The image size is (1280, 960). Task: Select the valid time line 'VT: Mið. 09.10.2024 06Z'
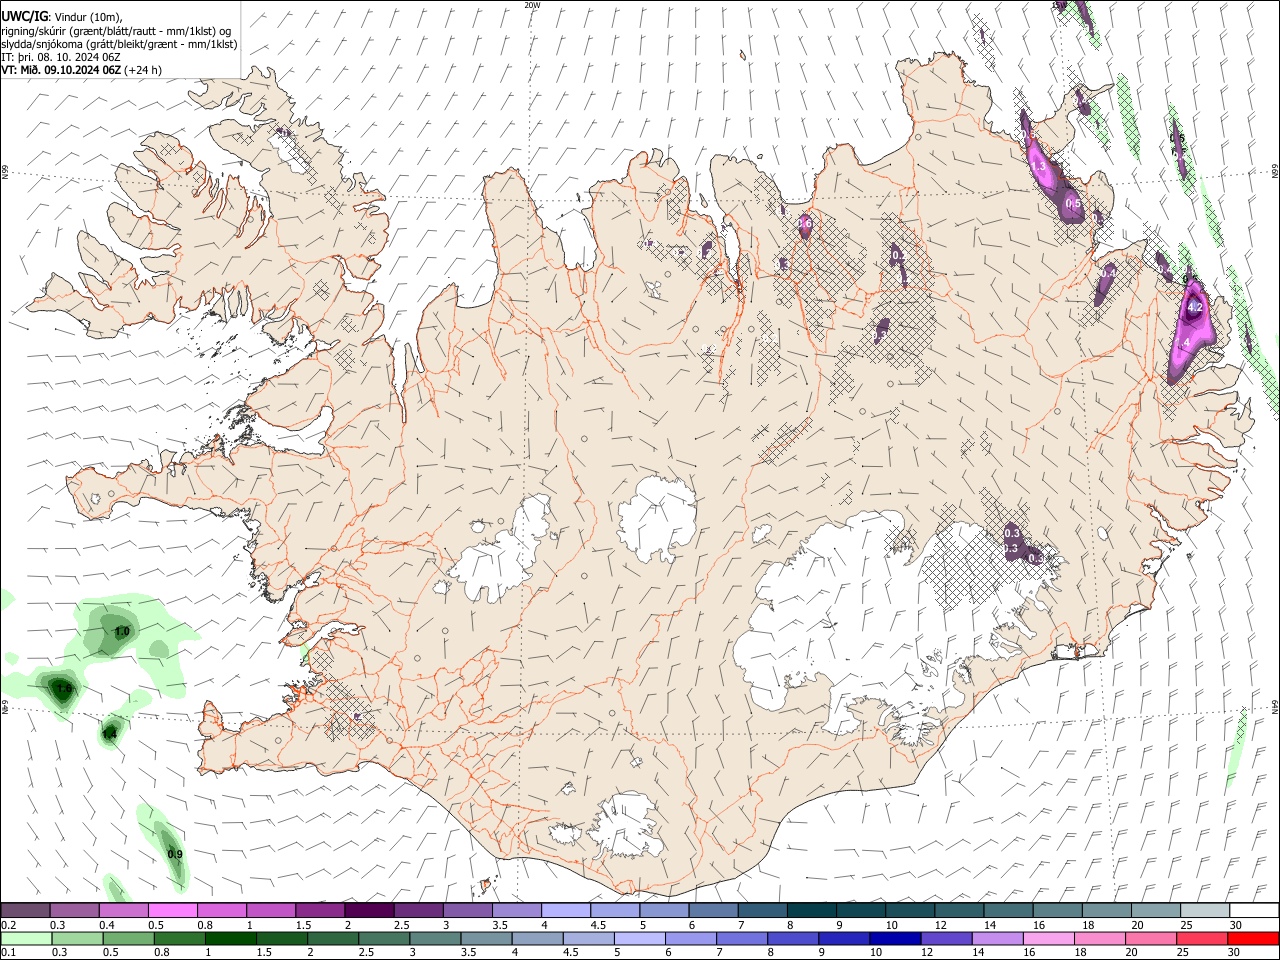click(63, 70)
